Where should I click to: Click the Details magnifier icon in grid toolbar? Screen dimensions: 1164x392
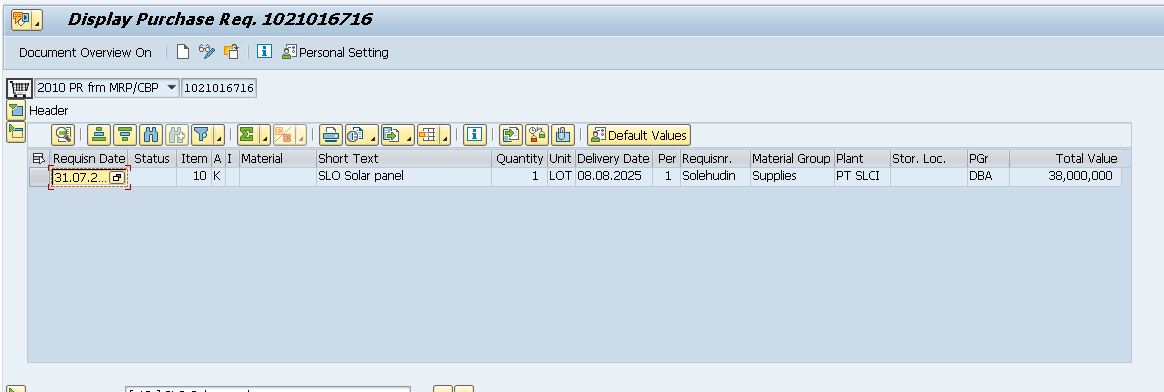(63, 135)
